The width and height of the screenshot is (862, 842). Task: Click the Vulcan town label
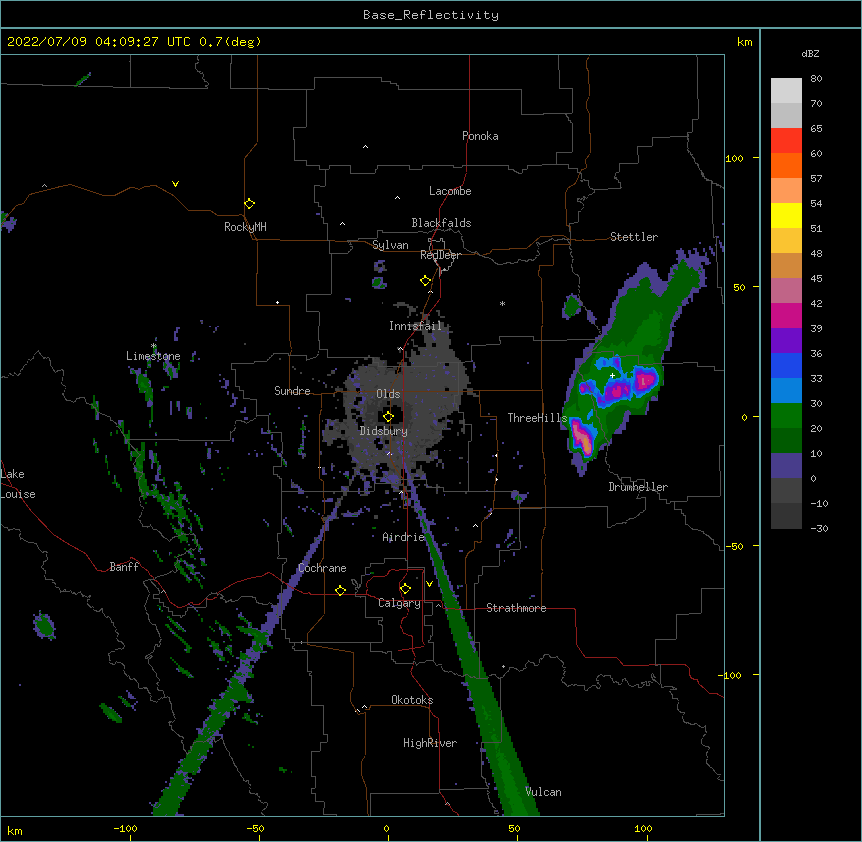(543, 792)
